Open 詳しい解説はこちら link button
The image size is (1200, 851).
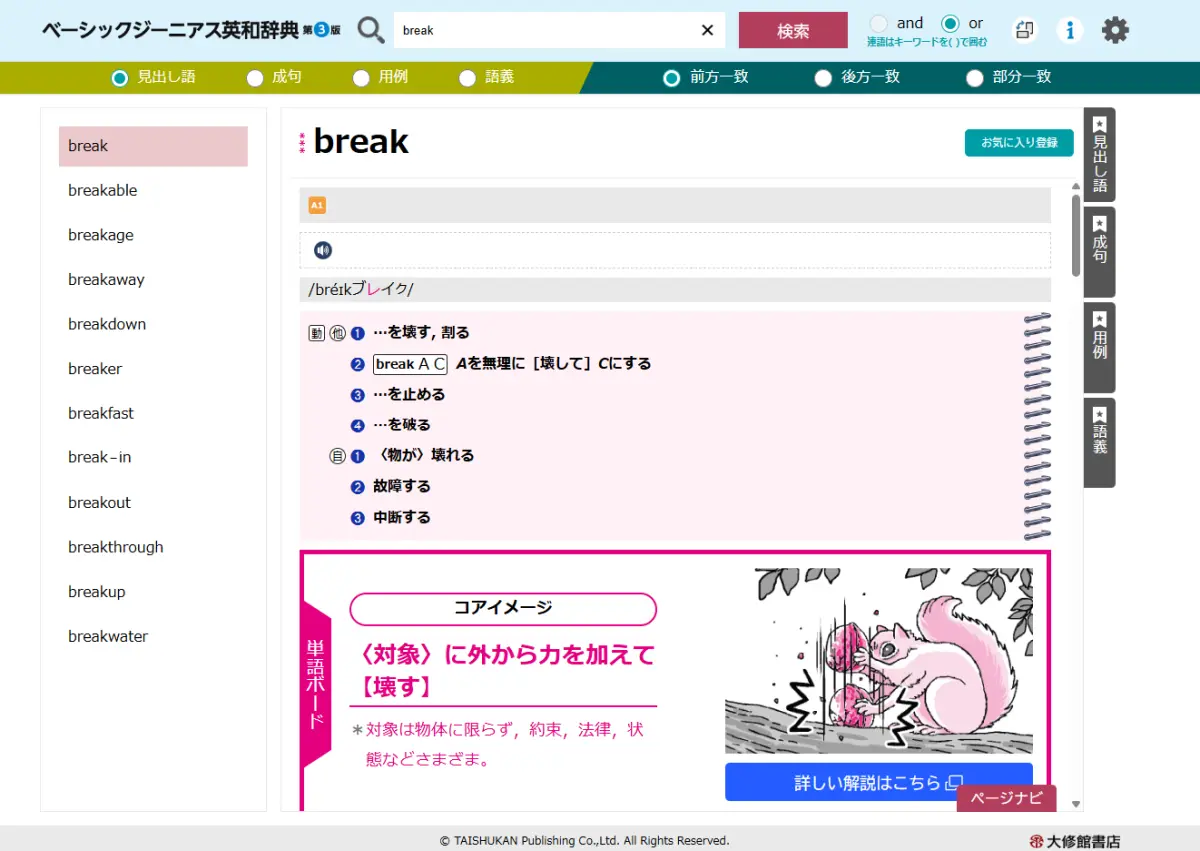[879, 783]
